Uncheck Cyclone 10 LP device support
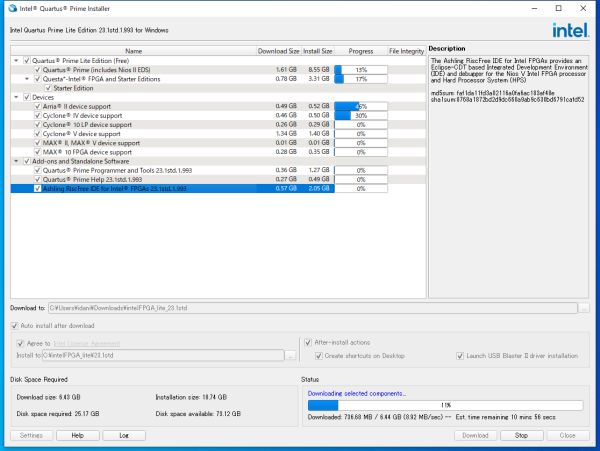 pos(38,125)
